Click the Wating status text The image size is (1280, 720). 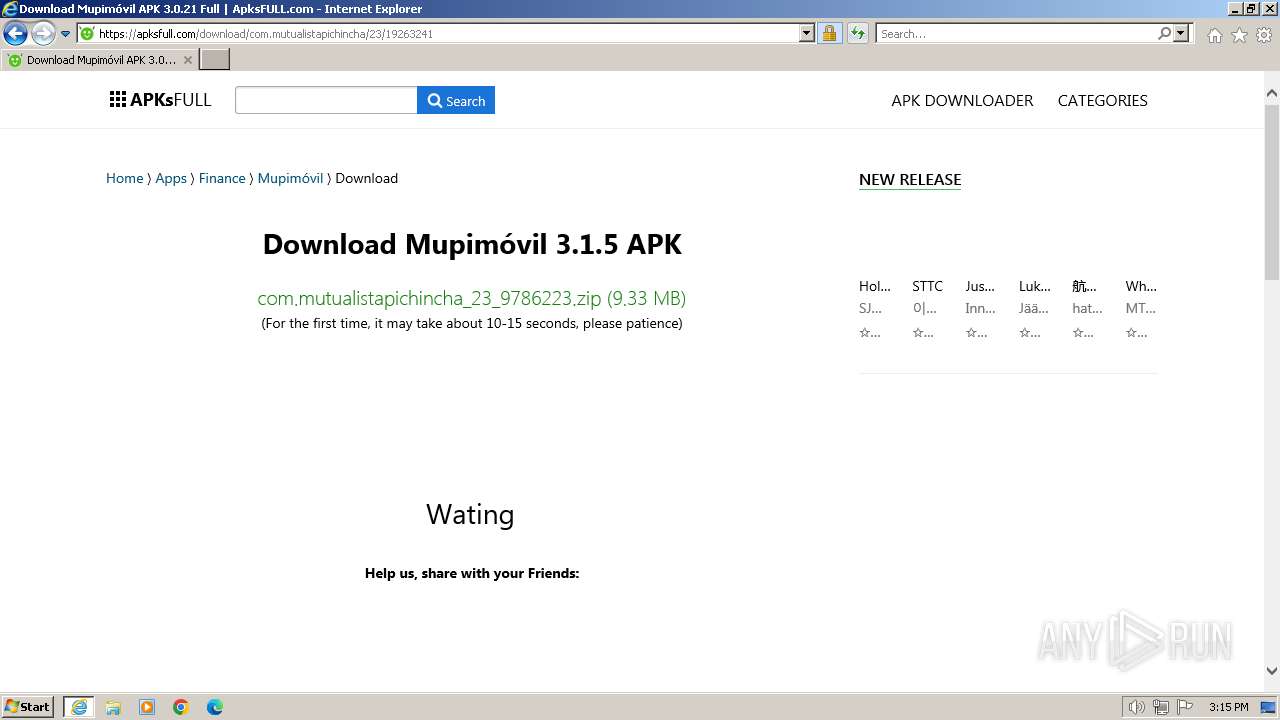(x=470, y=514)
